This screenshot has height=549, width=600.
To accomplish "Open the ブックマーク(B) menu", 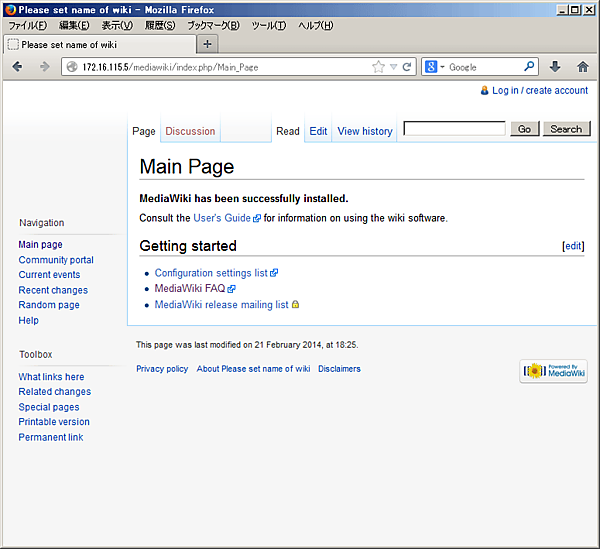I will 213,25.
